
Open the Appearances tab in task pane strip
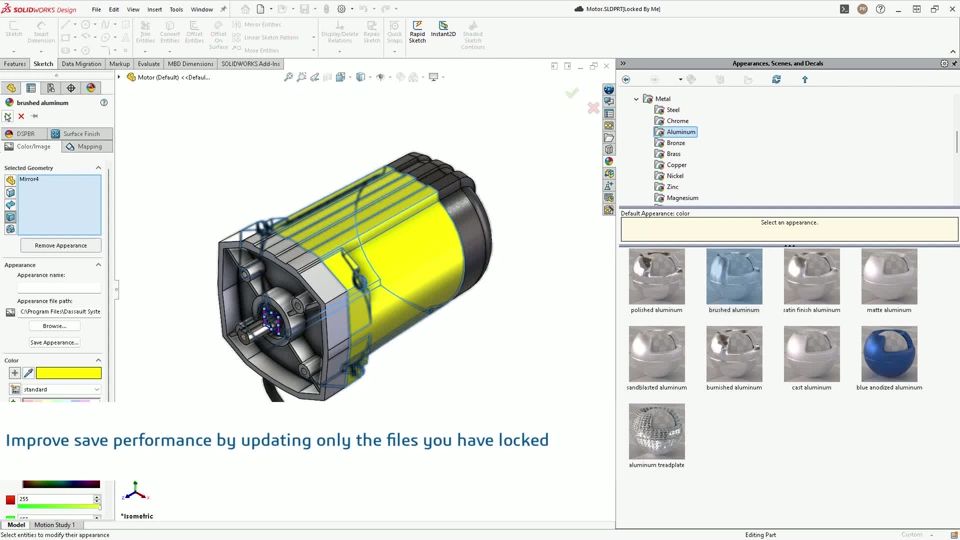point(609,162)
